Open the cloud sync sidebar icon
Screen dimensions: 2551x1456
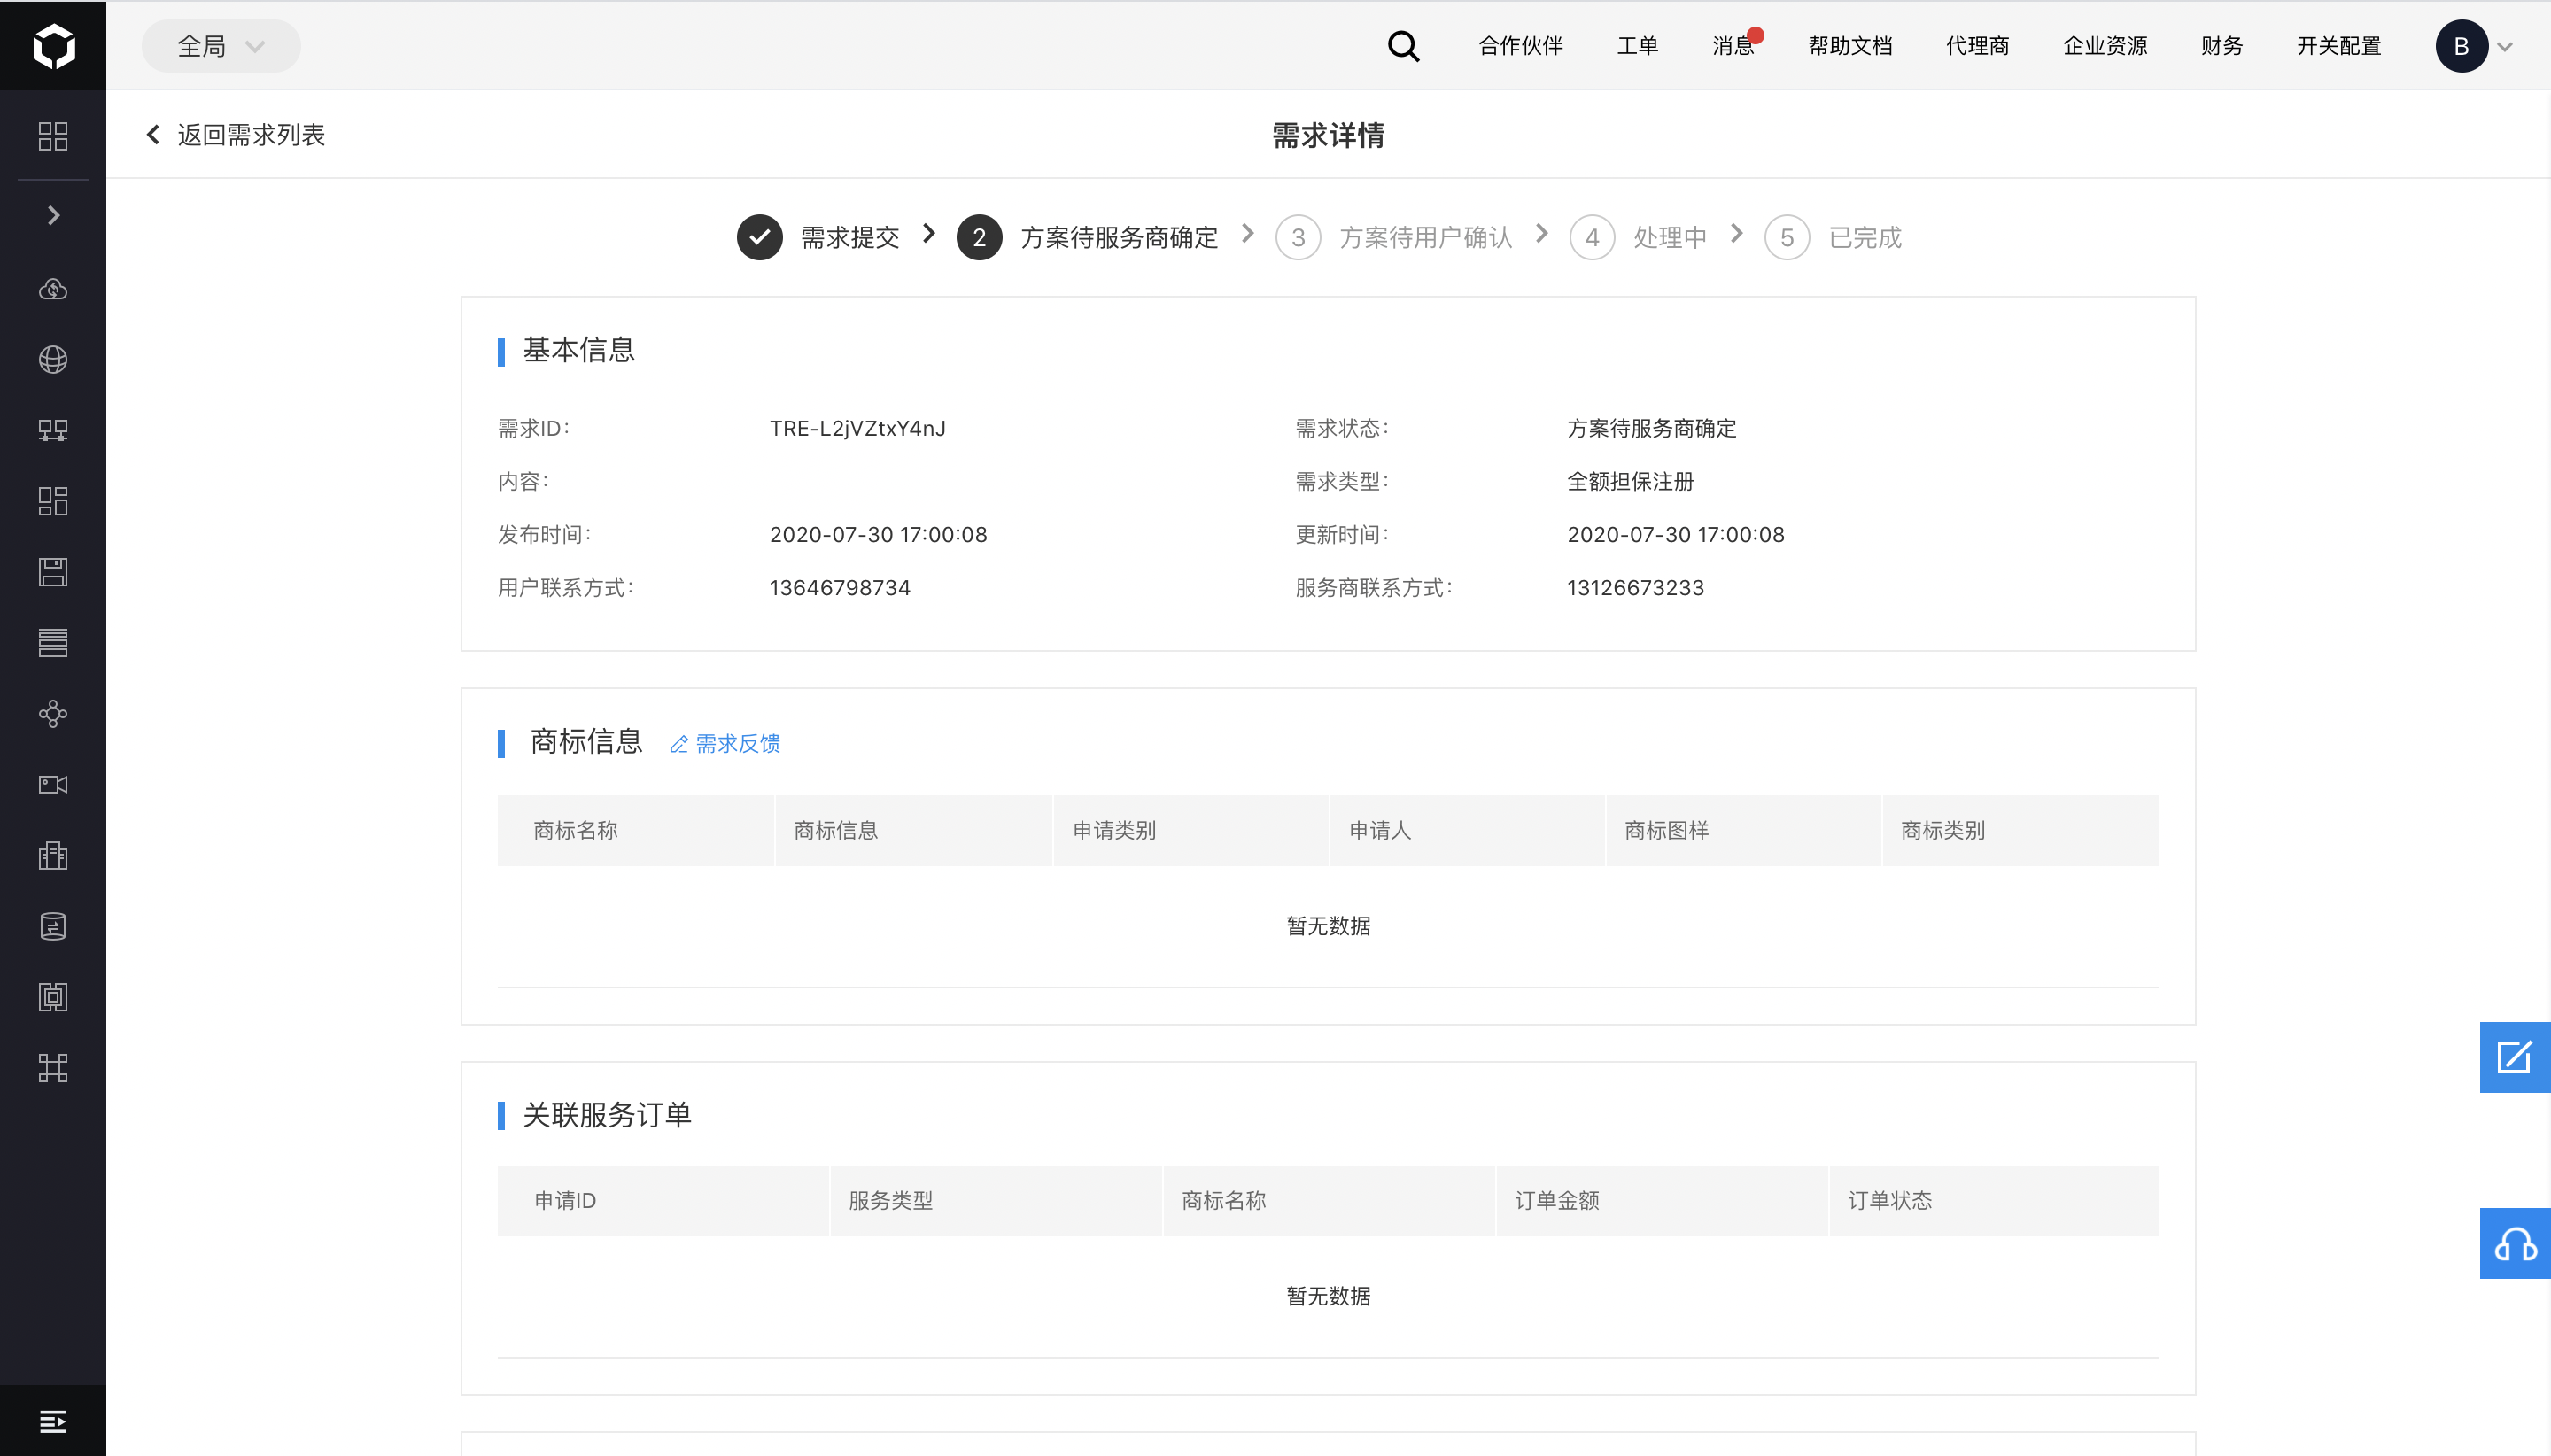[53, 289]
